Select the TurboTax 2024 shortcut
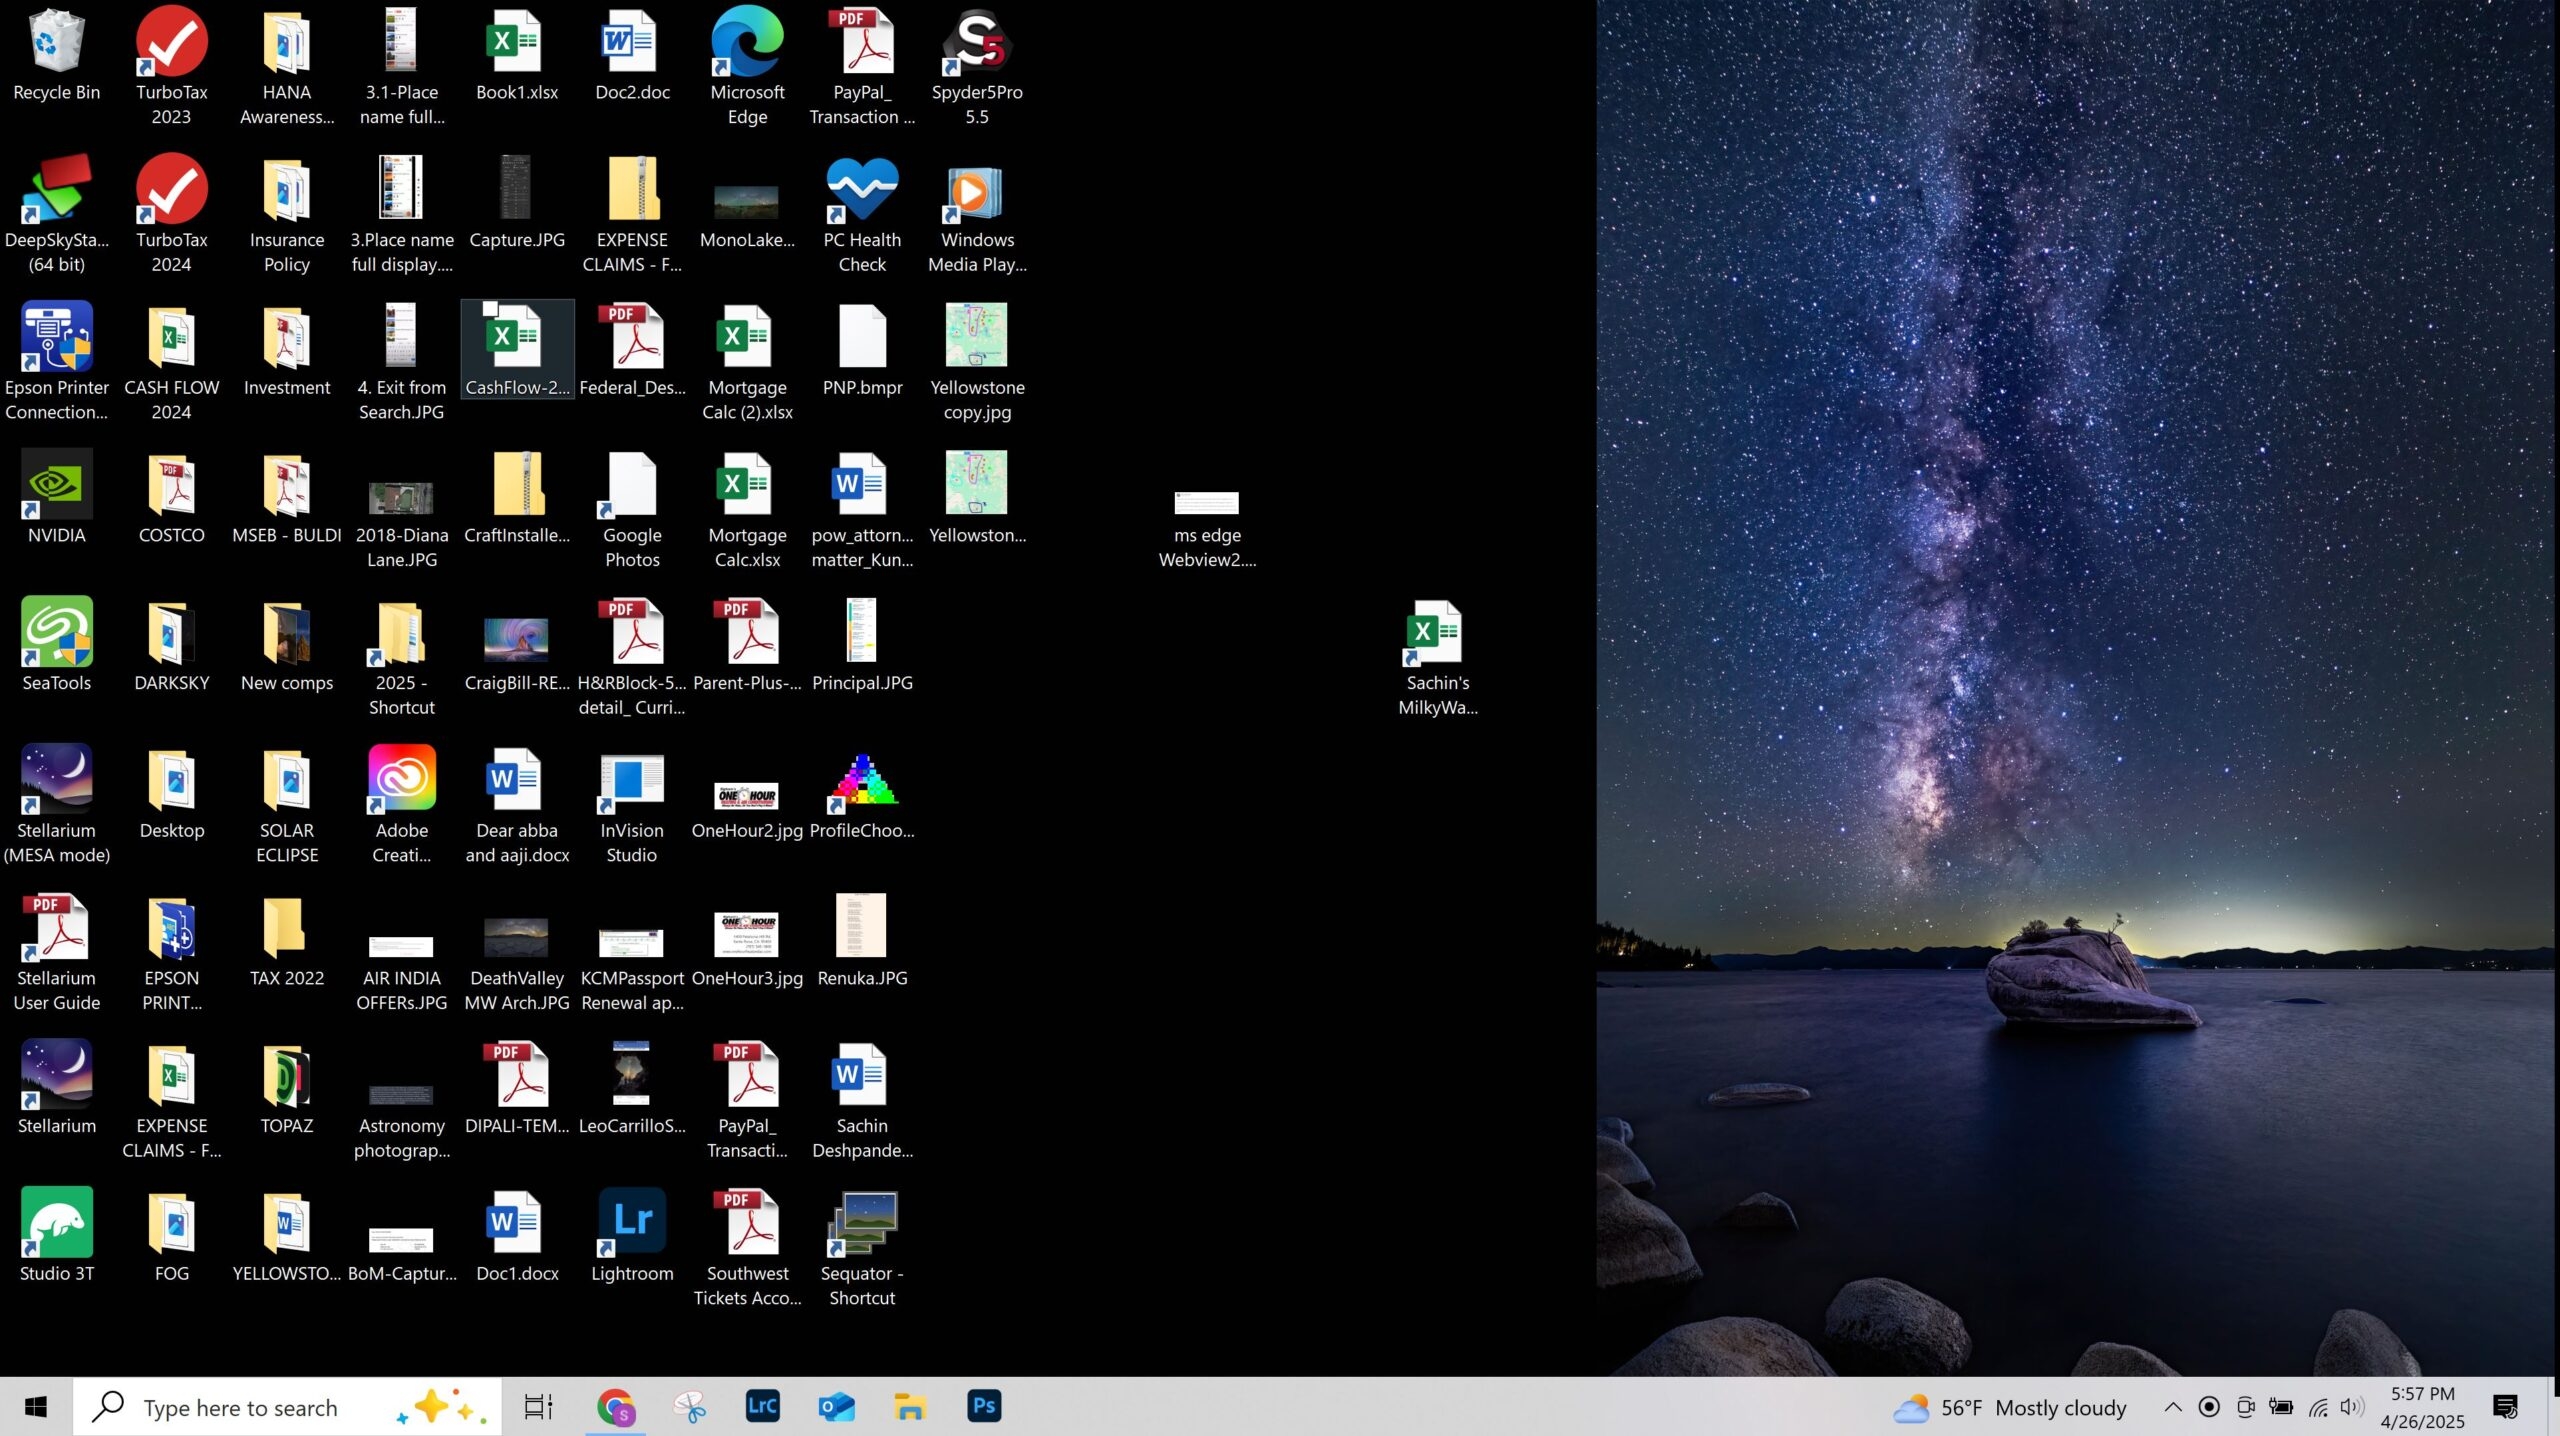2560x1436 pixels. point(171,192)
